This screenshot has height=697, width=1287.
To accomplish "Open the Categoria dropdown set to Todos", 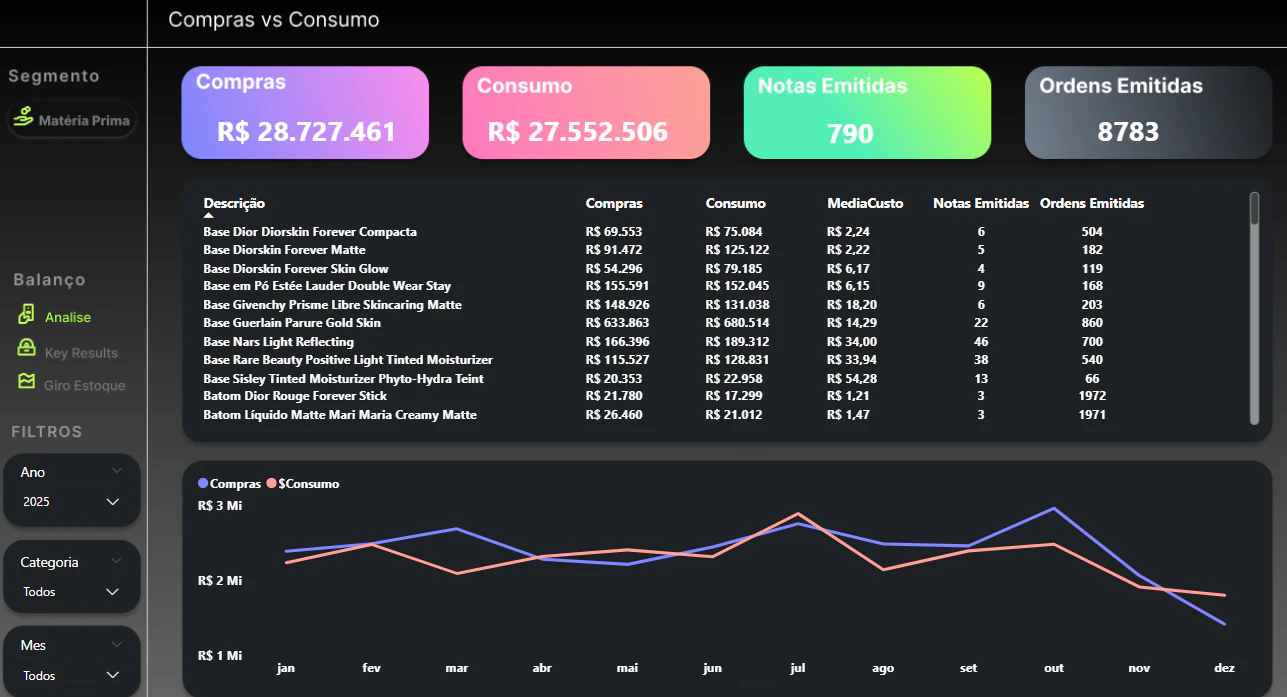I will point(71,592).
